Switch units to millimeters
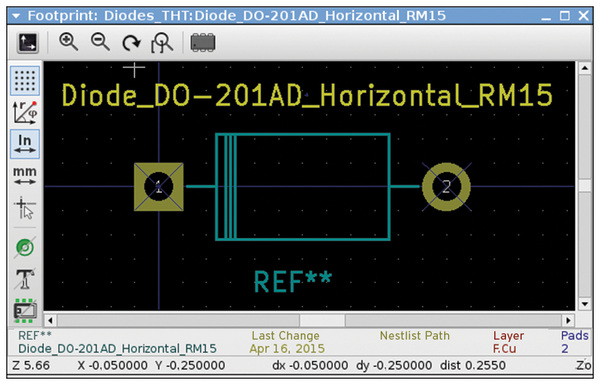This screenshot has height=385, width=600. pyautogui.click(x=25, y=176)
